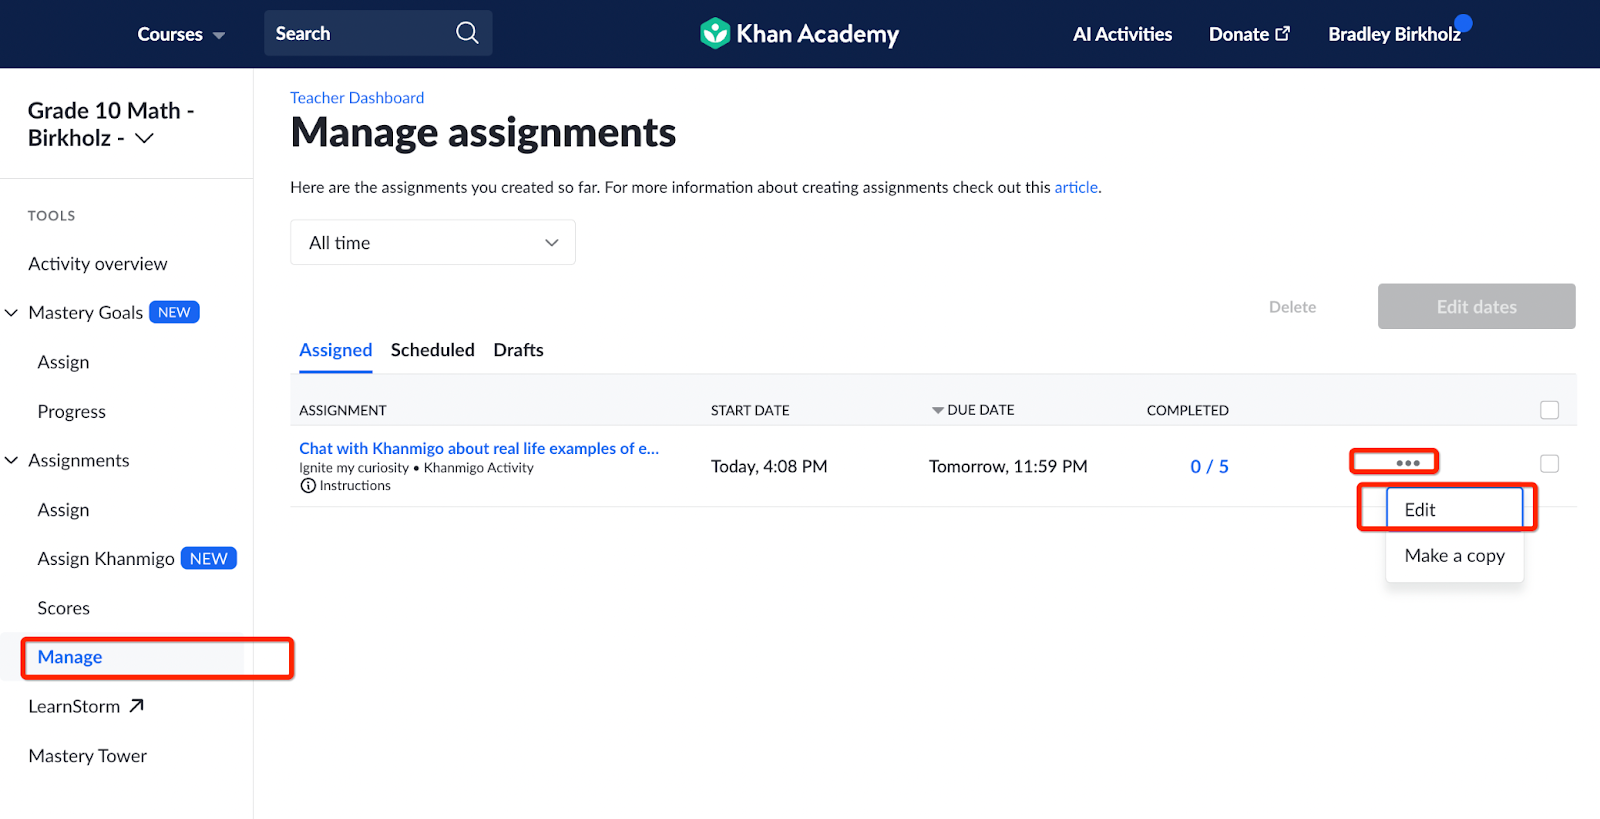Viewport: 1600px width, 819px height.
Task: Click the 'Tomorrow, 11:59 PM' due date
Action: [1008, 467]
